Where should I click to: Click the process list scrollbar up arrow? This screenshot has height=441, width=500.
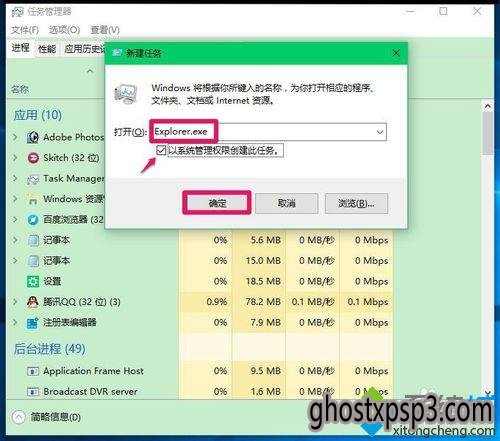click(x=488, y=106)
